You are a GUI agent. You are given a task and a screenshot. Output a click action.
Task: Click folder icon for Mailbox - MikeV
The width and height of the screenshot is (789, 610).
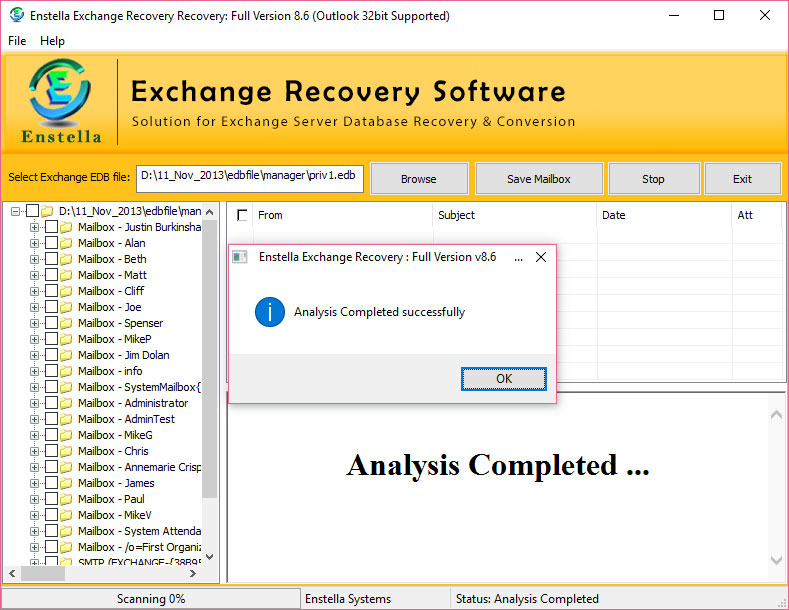pyautogui.click(x=66, y=515)
